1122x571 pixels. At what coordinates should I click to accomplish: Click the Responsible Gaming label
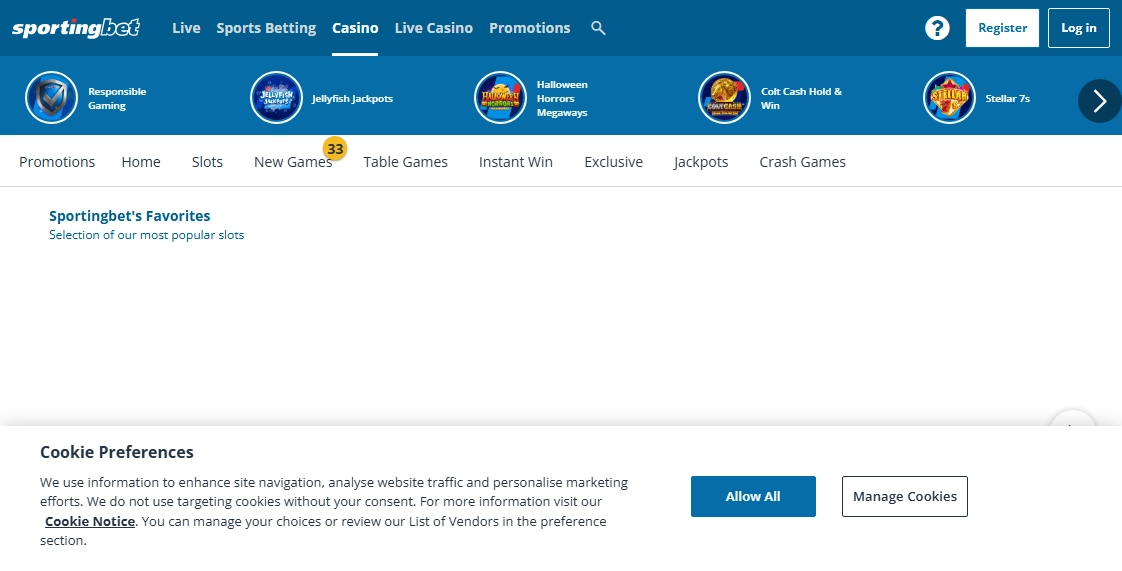point(117,98)
